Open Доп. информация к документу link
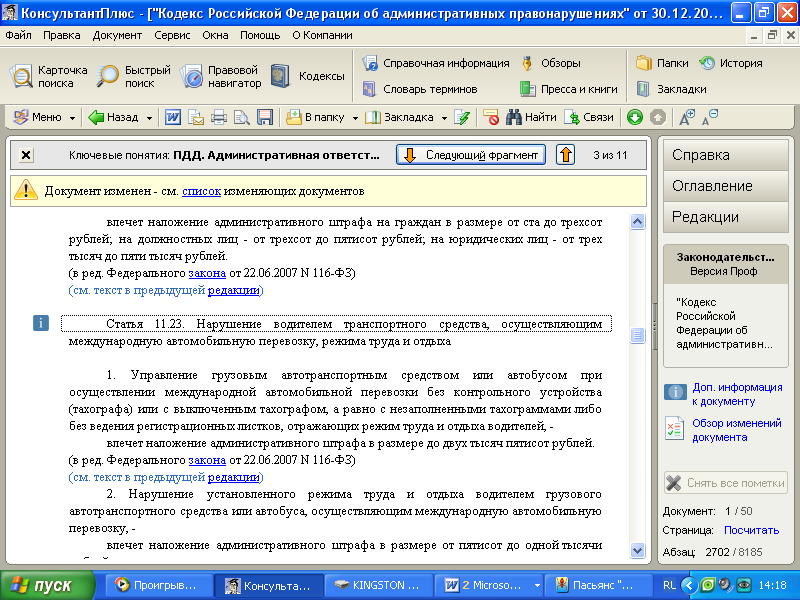 point(737,394)
